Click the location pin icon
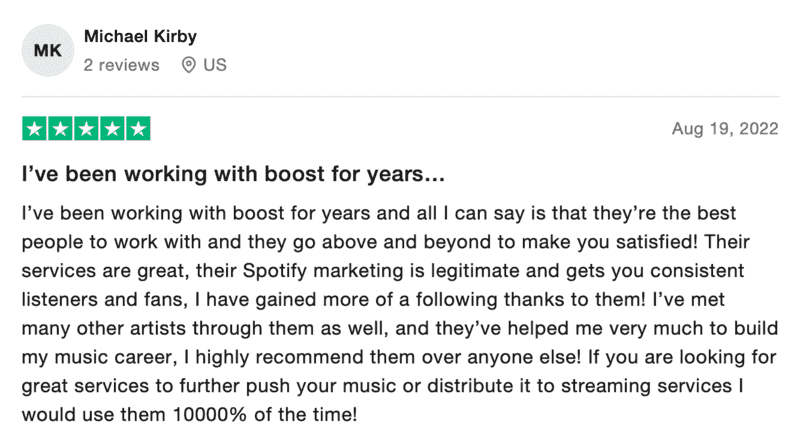 pos(189,65)
